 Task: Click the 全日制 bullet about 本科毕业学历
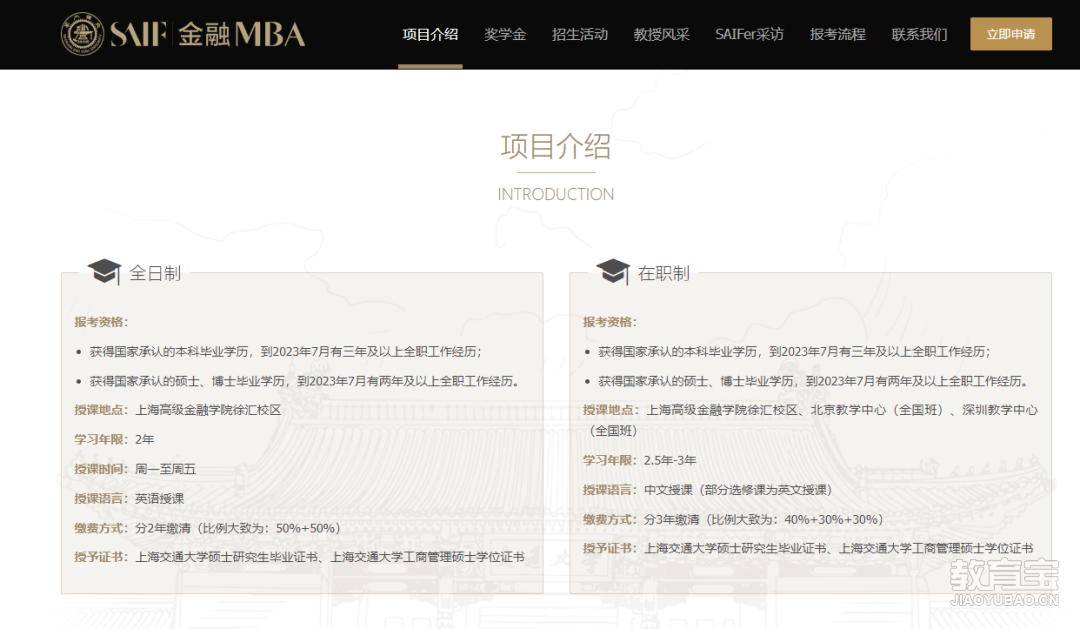285,351
